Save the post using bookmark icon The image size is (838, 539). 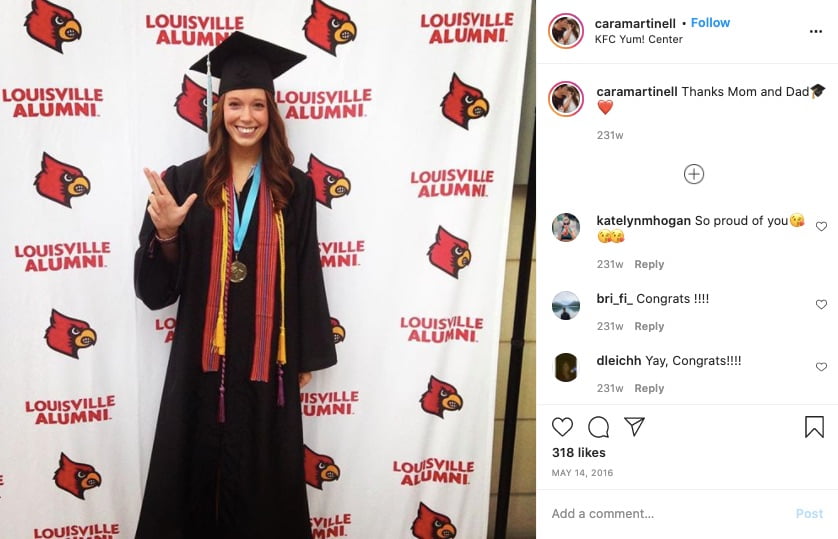click(814, 427)
